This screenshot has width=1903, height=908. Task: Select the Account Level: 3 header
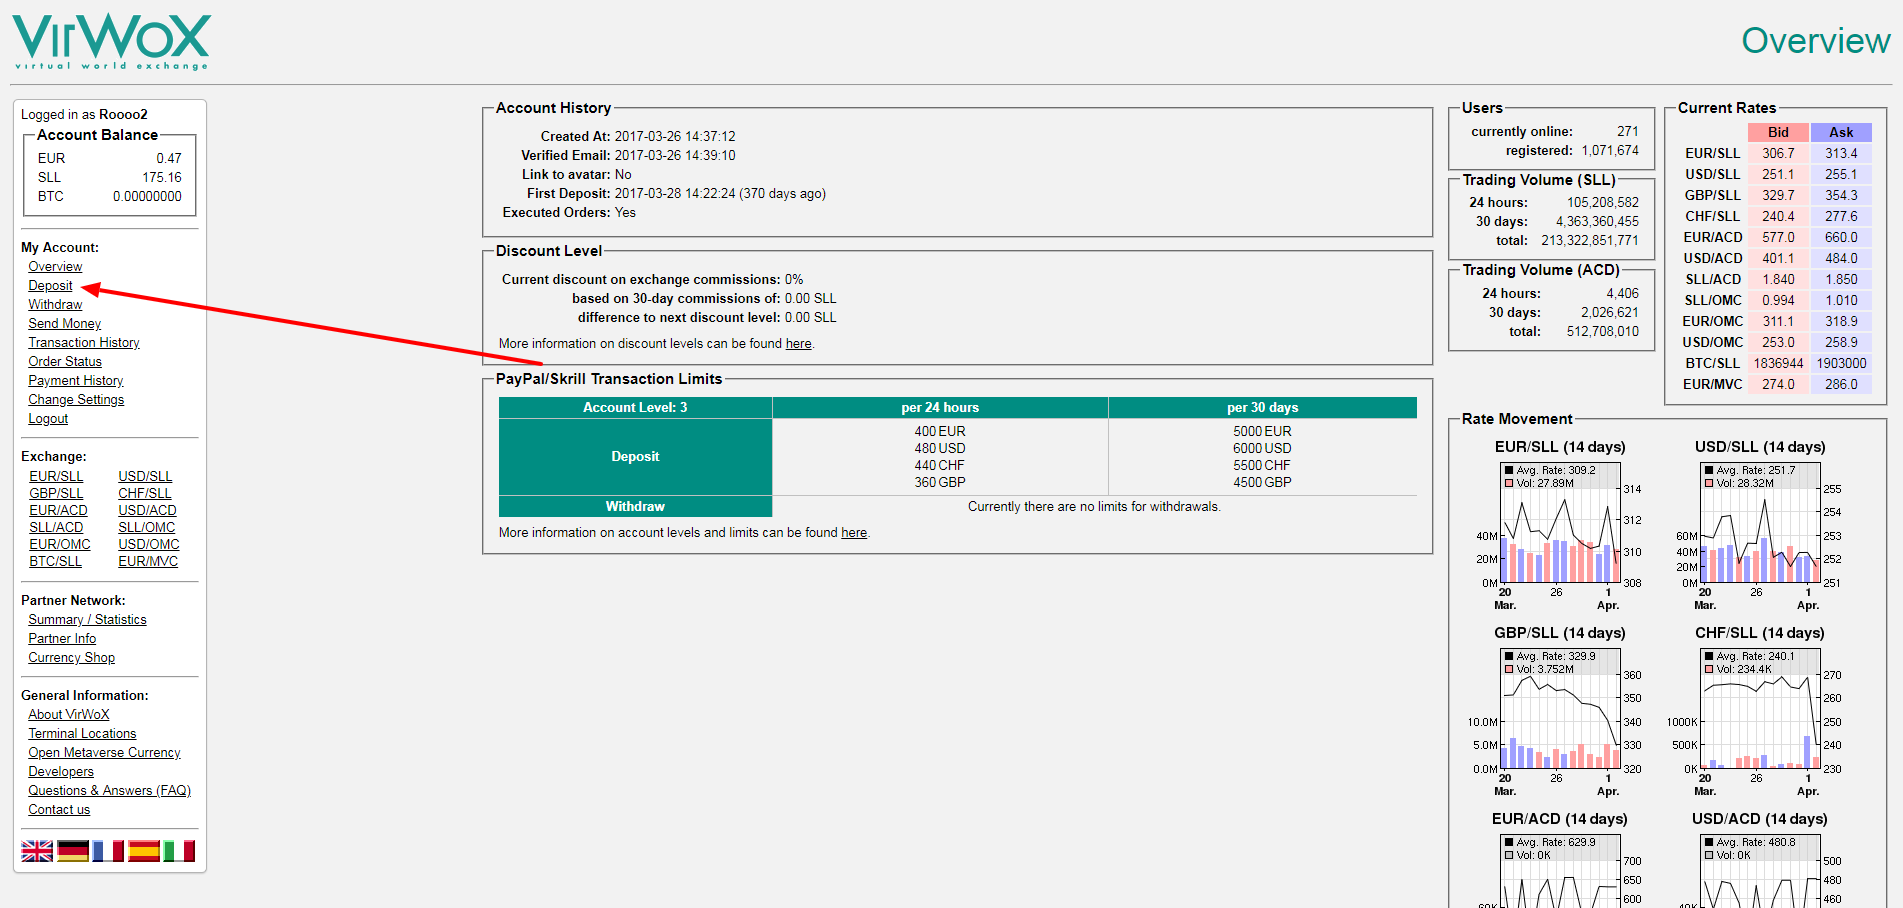point(635,408)
